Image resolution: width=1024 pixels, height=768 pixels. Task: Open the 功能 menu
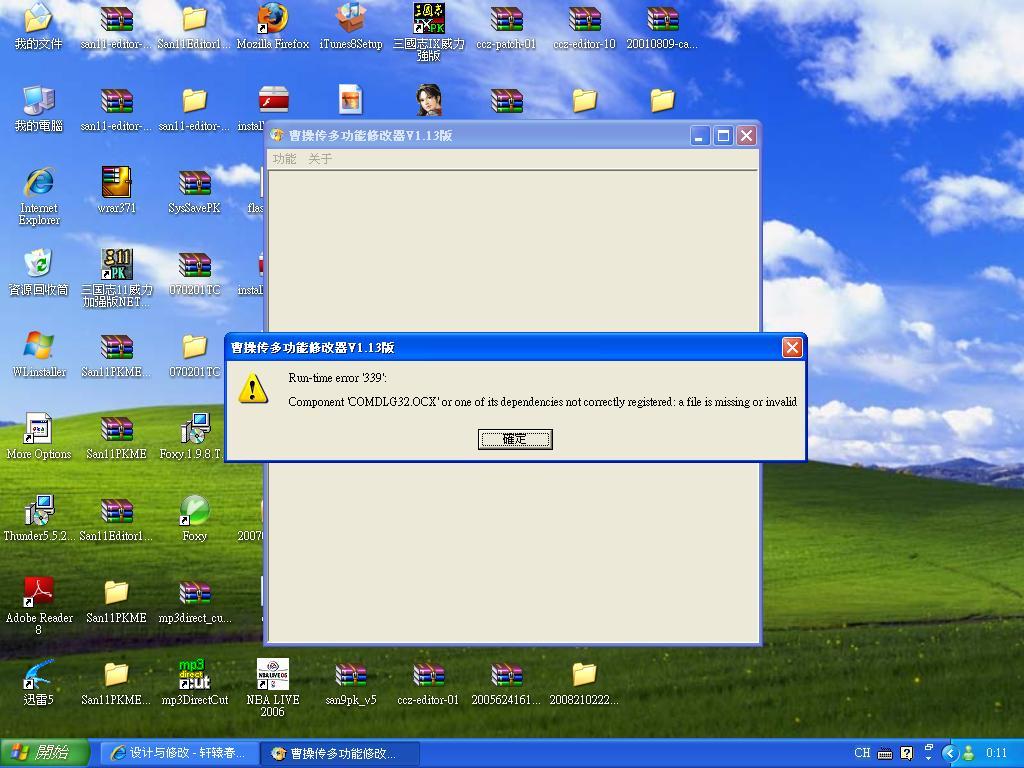(x=284, y=159)
